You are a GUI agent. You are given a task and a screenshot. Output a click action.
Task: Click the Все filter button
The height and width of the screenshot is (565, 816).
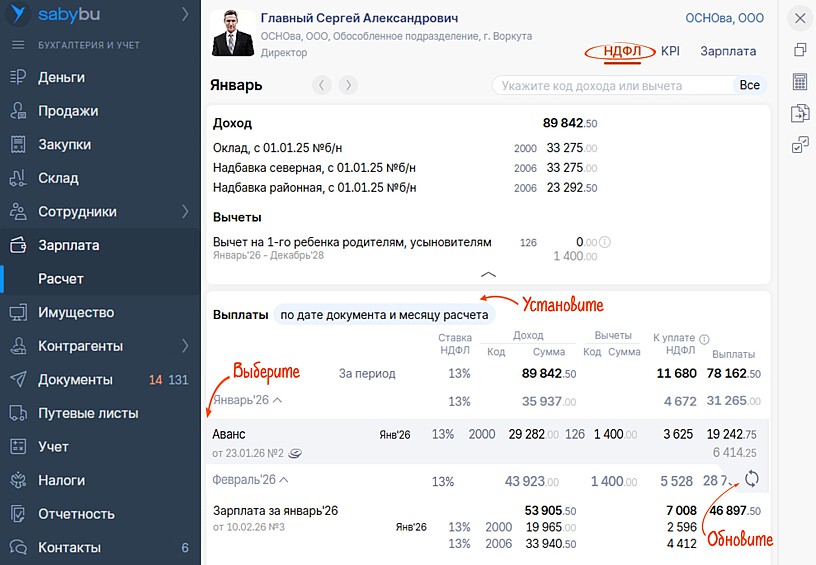[749, 86]
